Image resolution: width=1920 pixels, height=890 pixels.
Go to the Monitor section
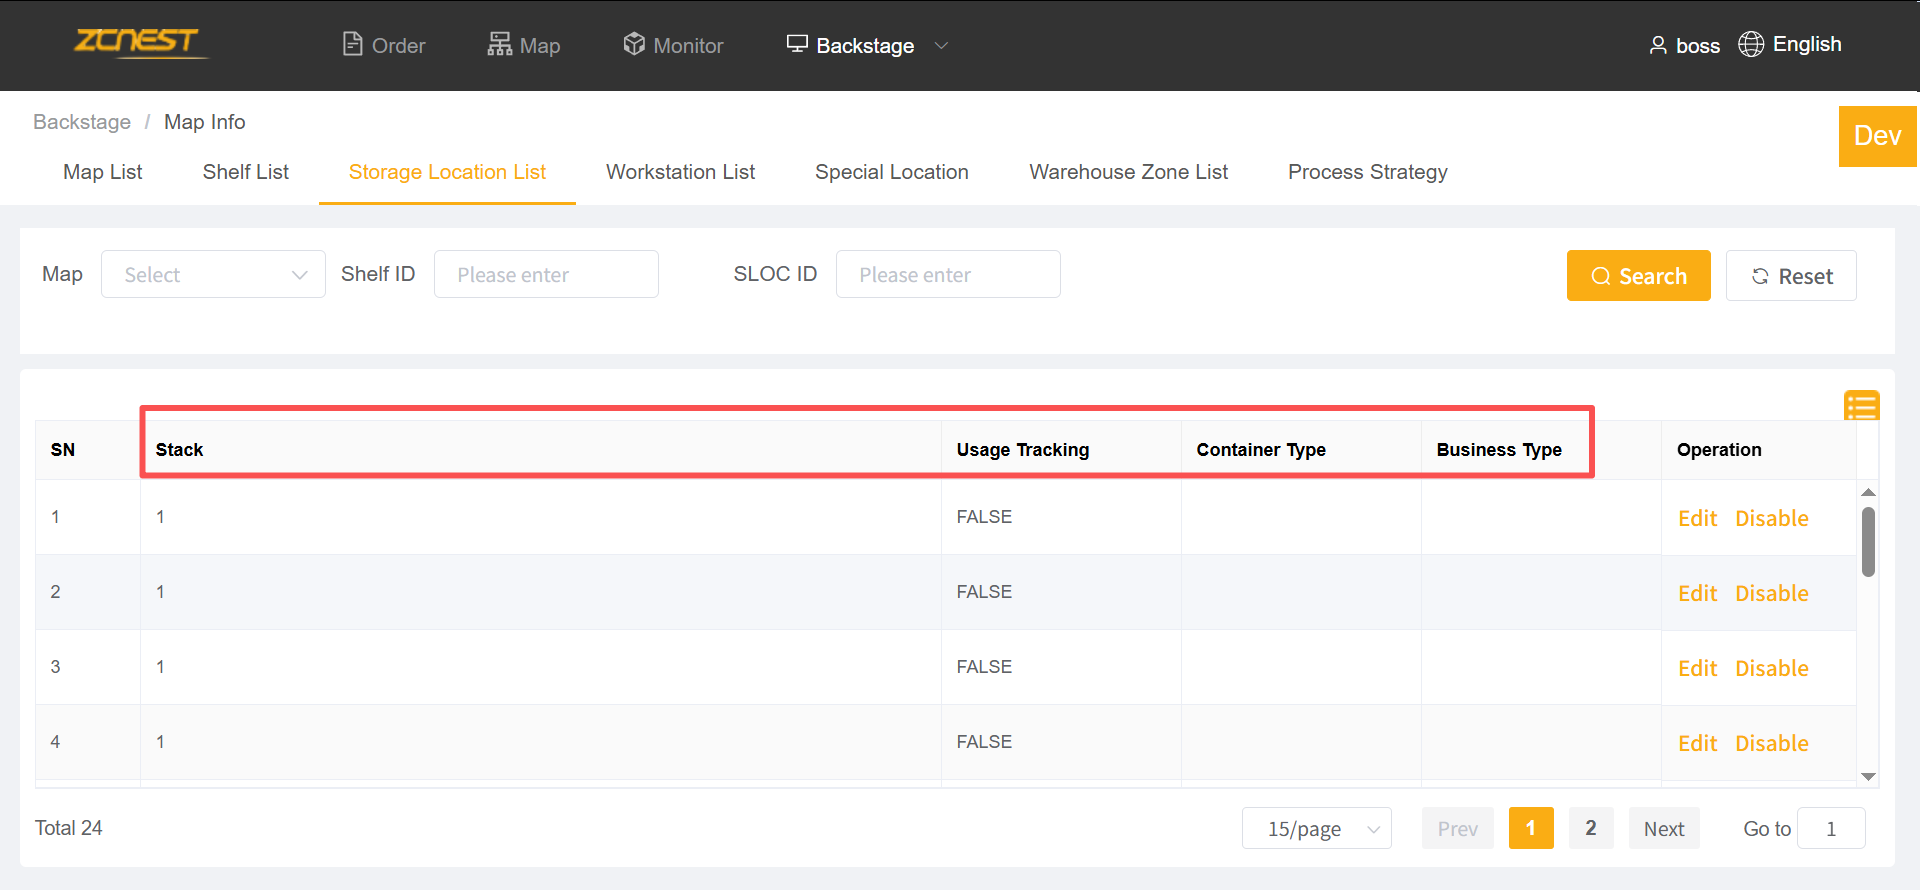tap(673, 45)
